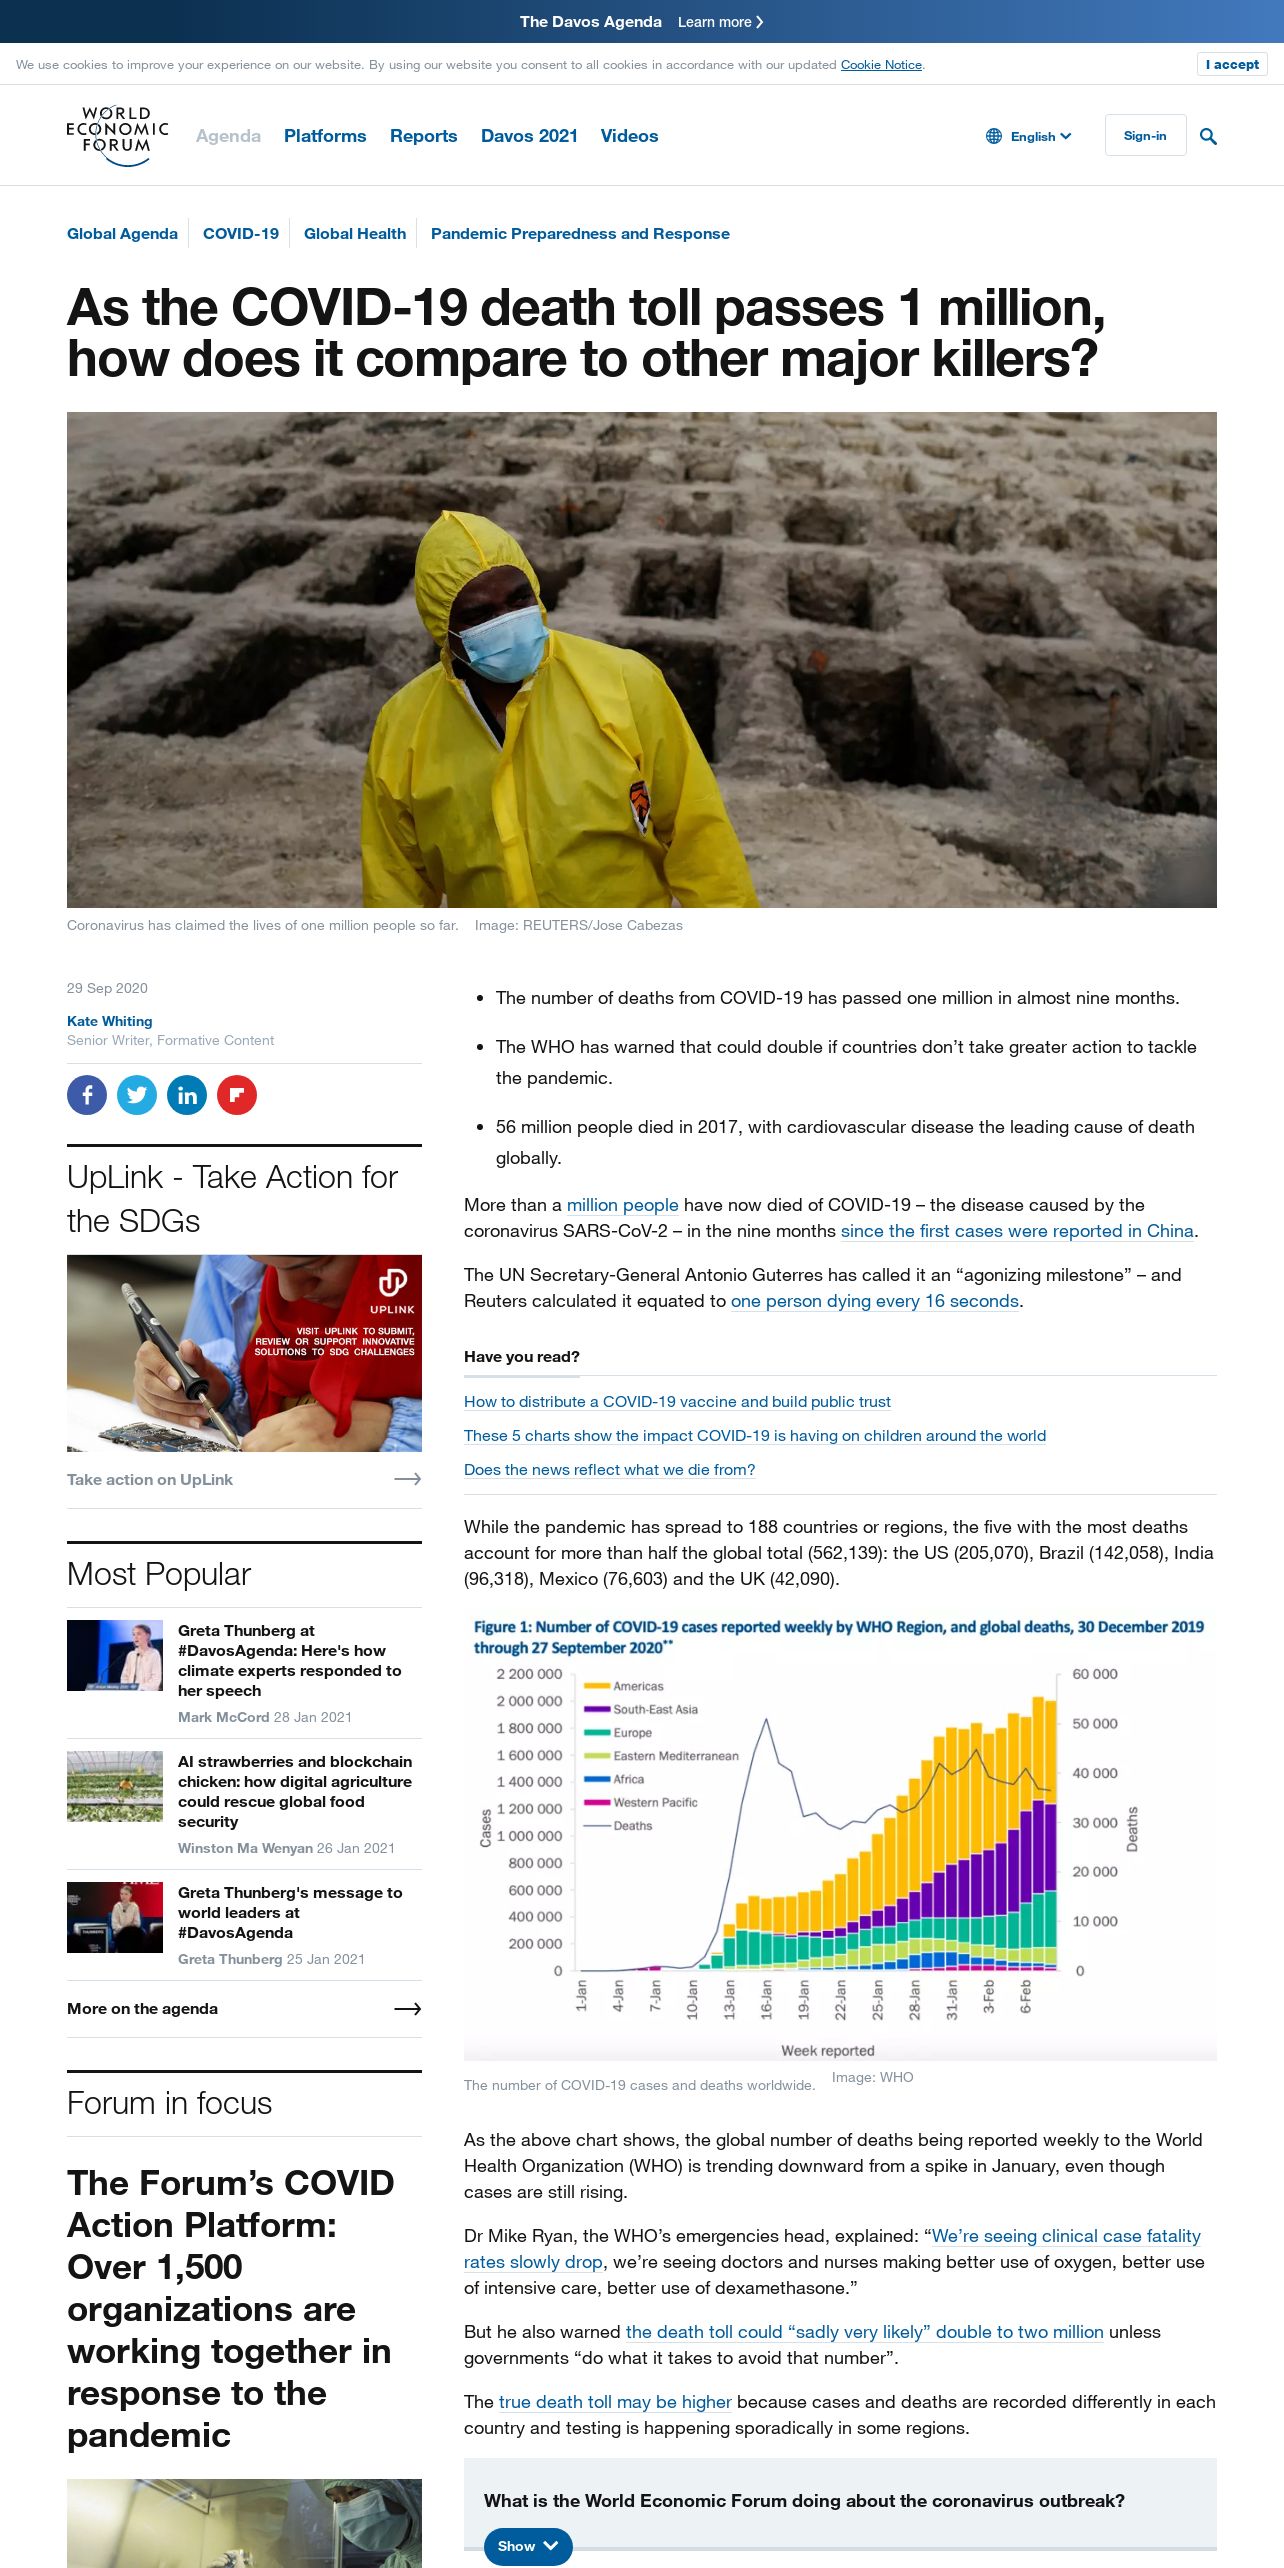The image size is (1284, 2568).
Task: Click Take action on UpLink text link
Action: click(150, 1479)
